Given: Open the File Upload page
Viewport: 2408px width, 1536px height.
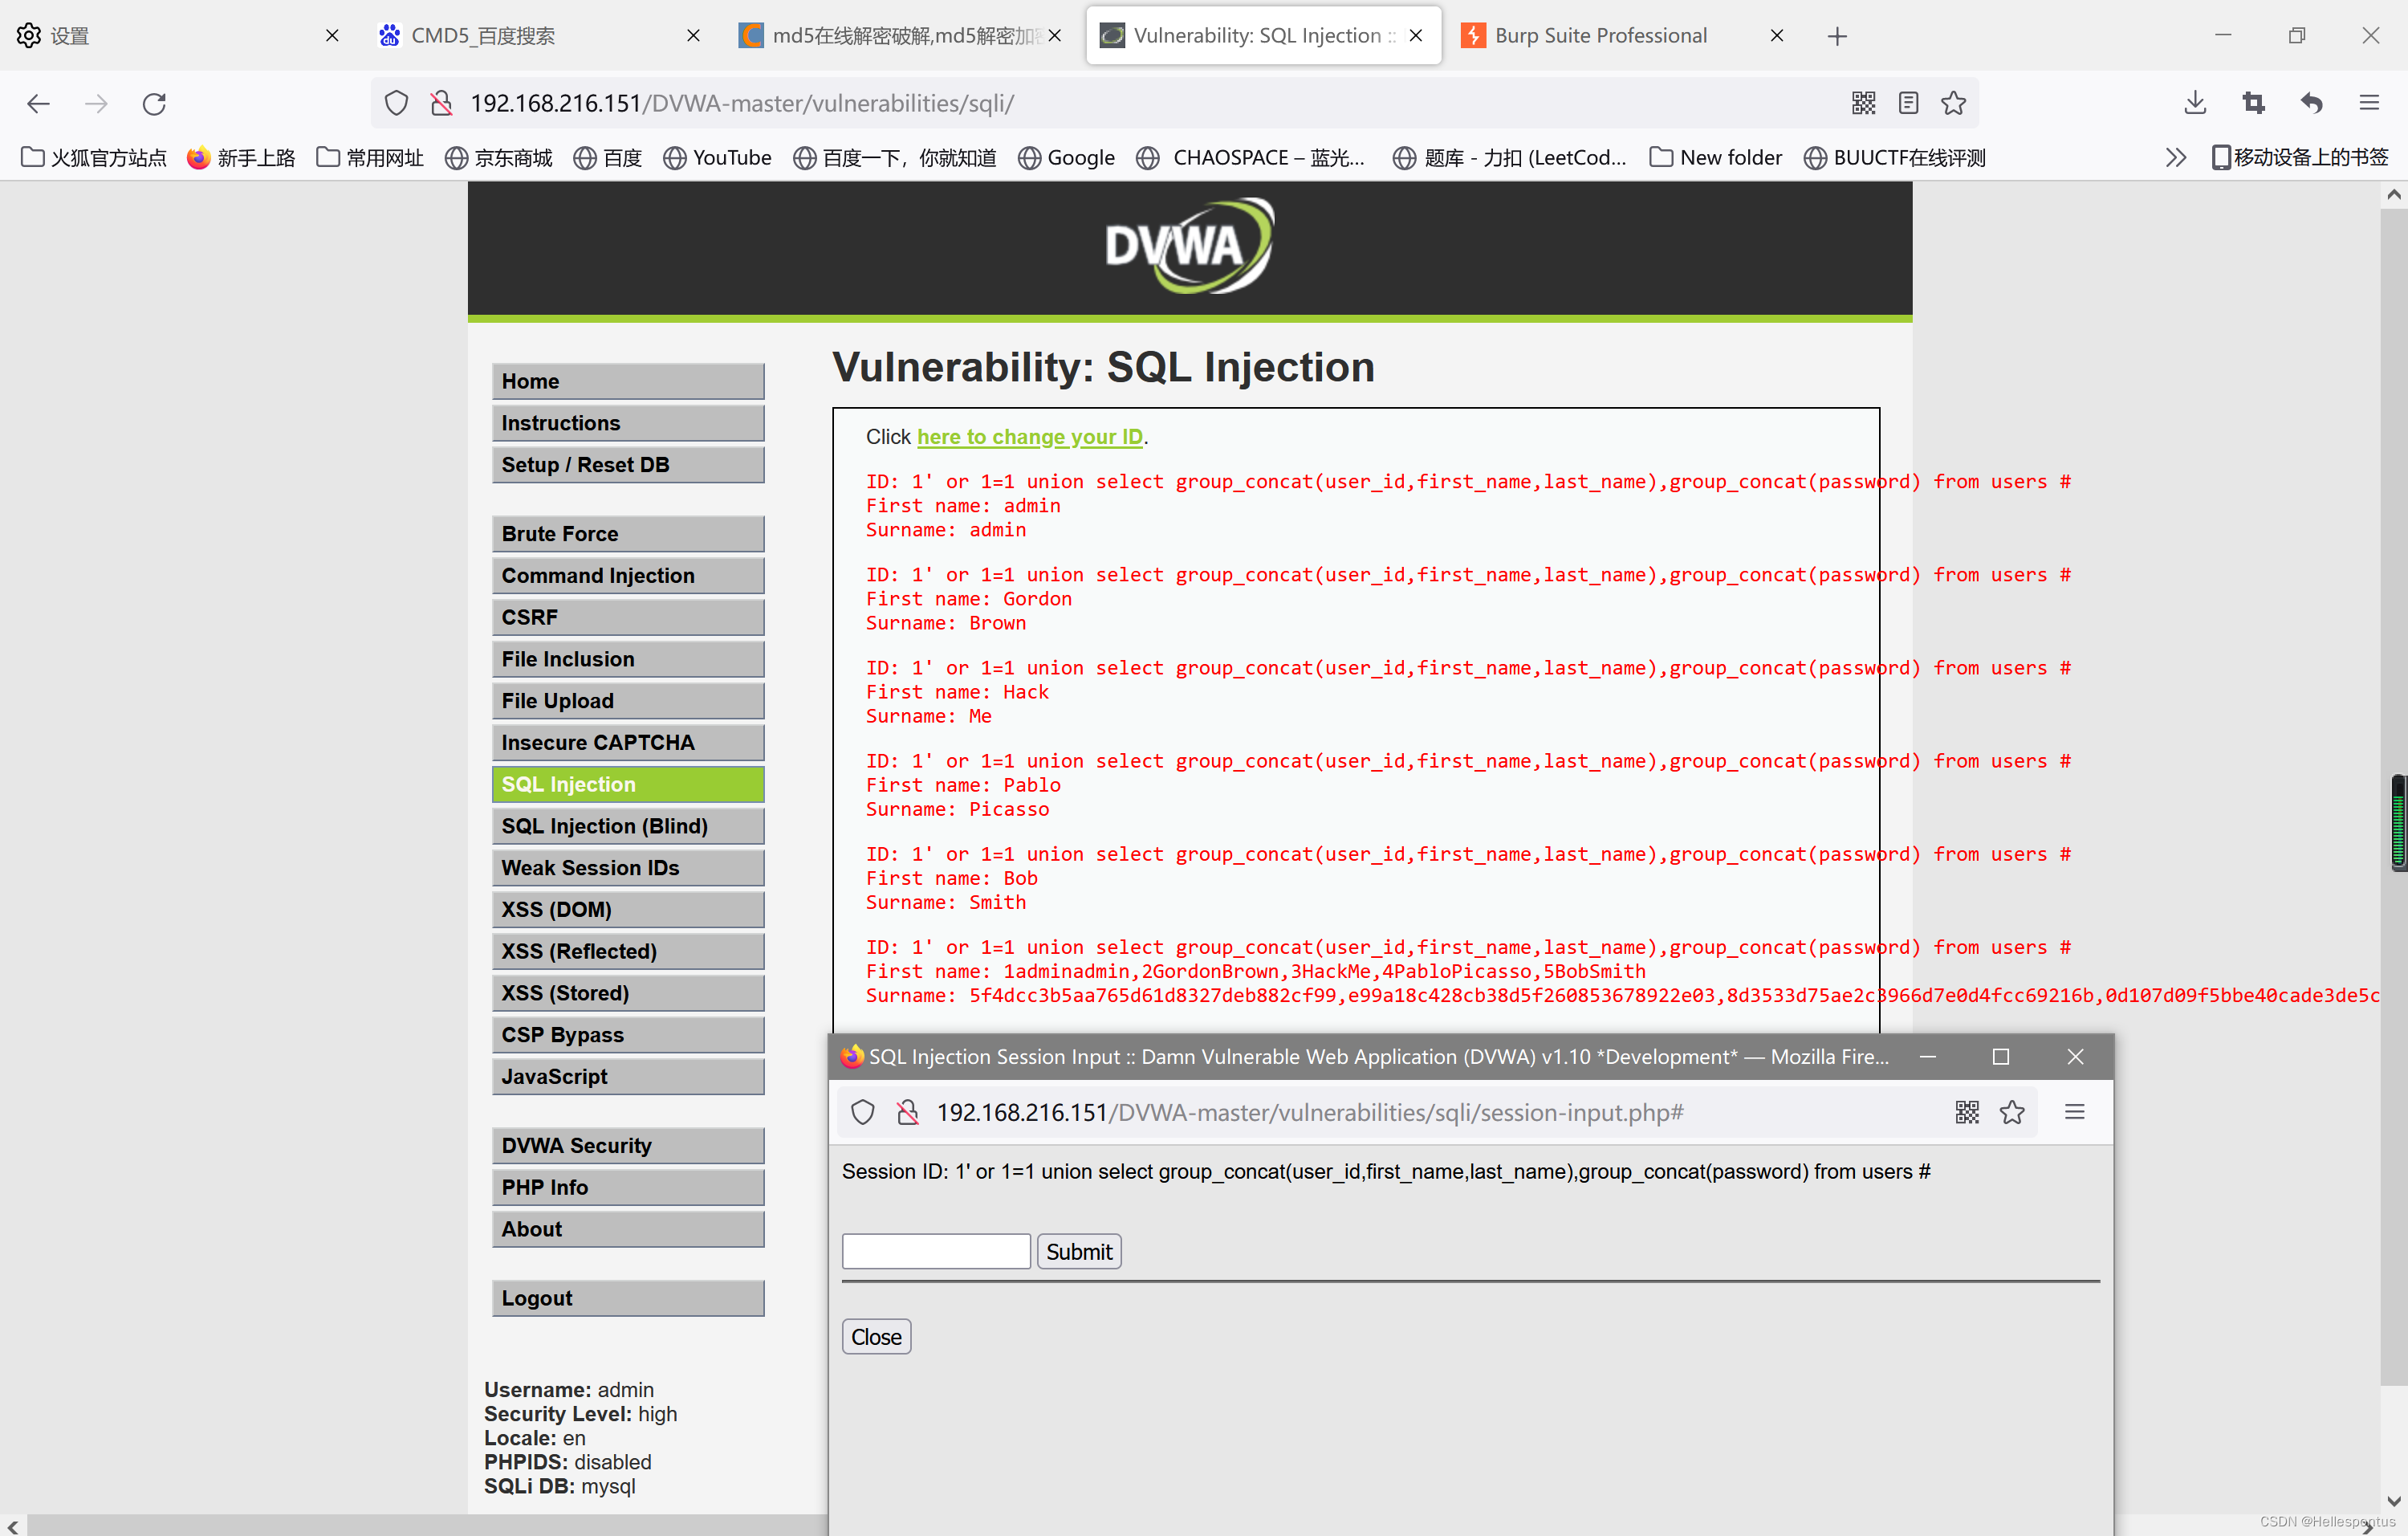Looking at the screenshot, I should [628, 701].
